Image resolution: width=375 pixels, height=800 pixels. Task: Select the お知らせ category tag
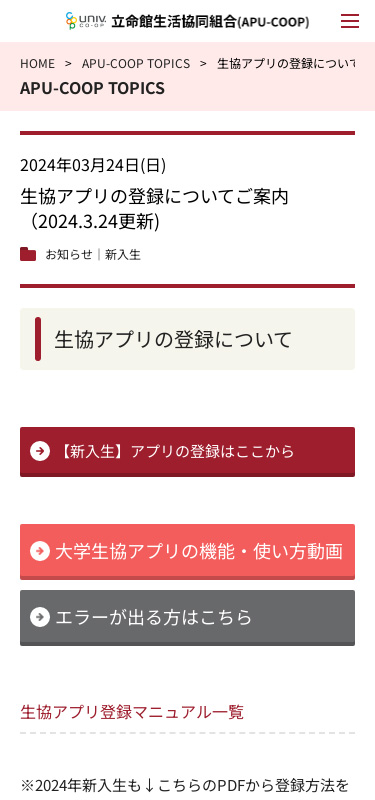[69, 255]
